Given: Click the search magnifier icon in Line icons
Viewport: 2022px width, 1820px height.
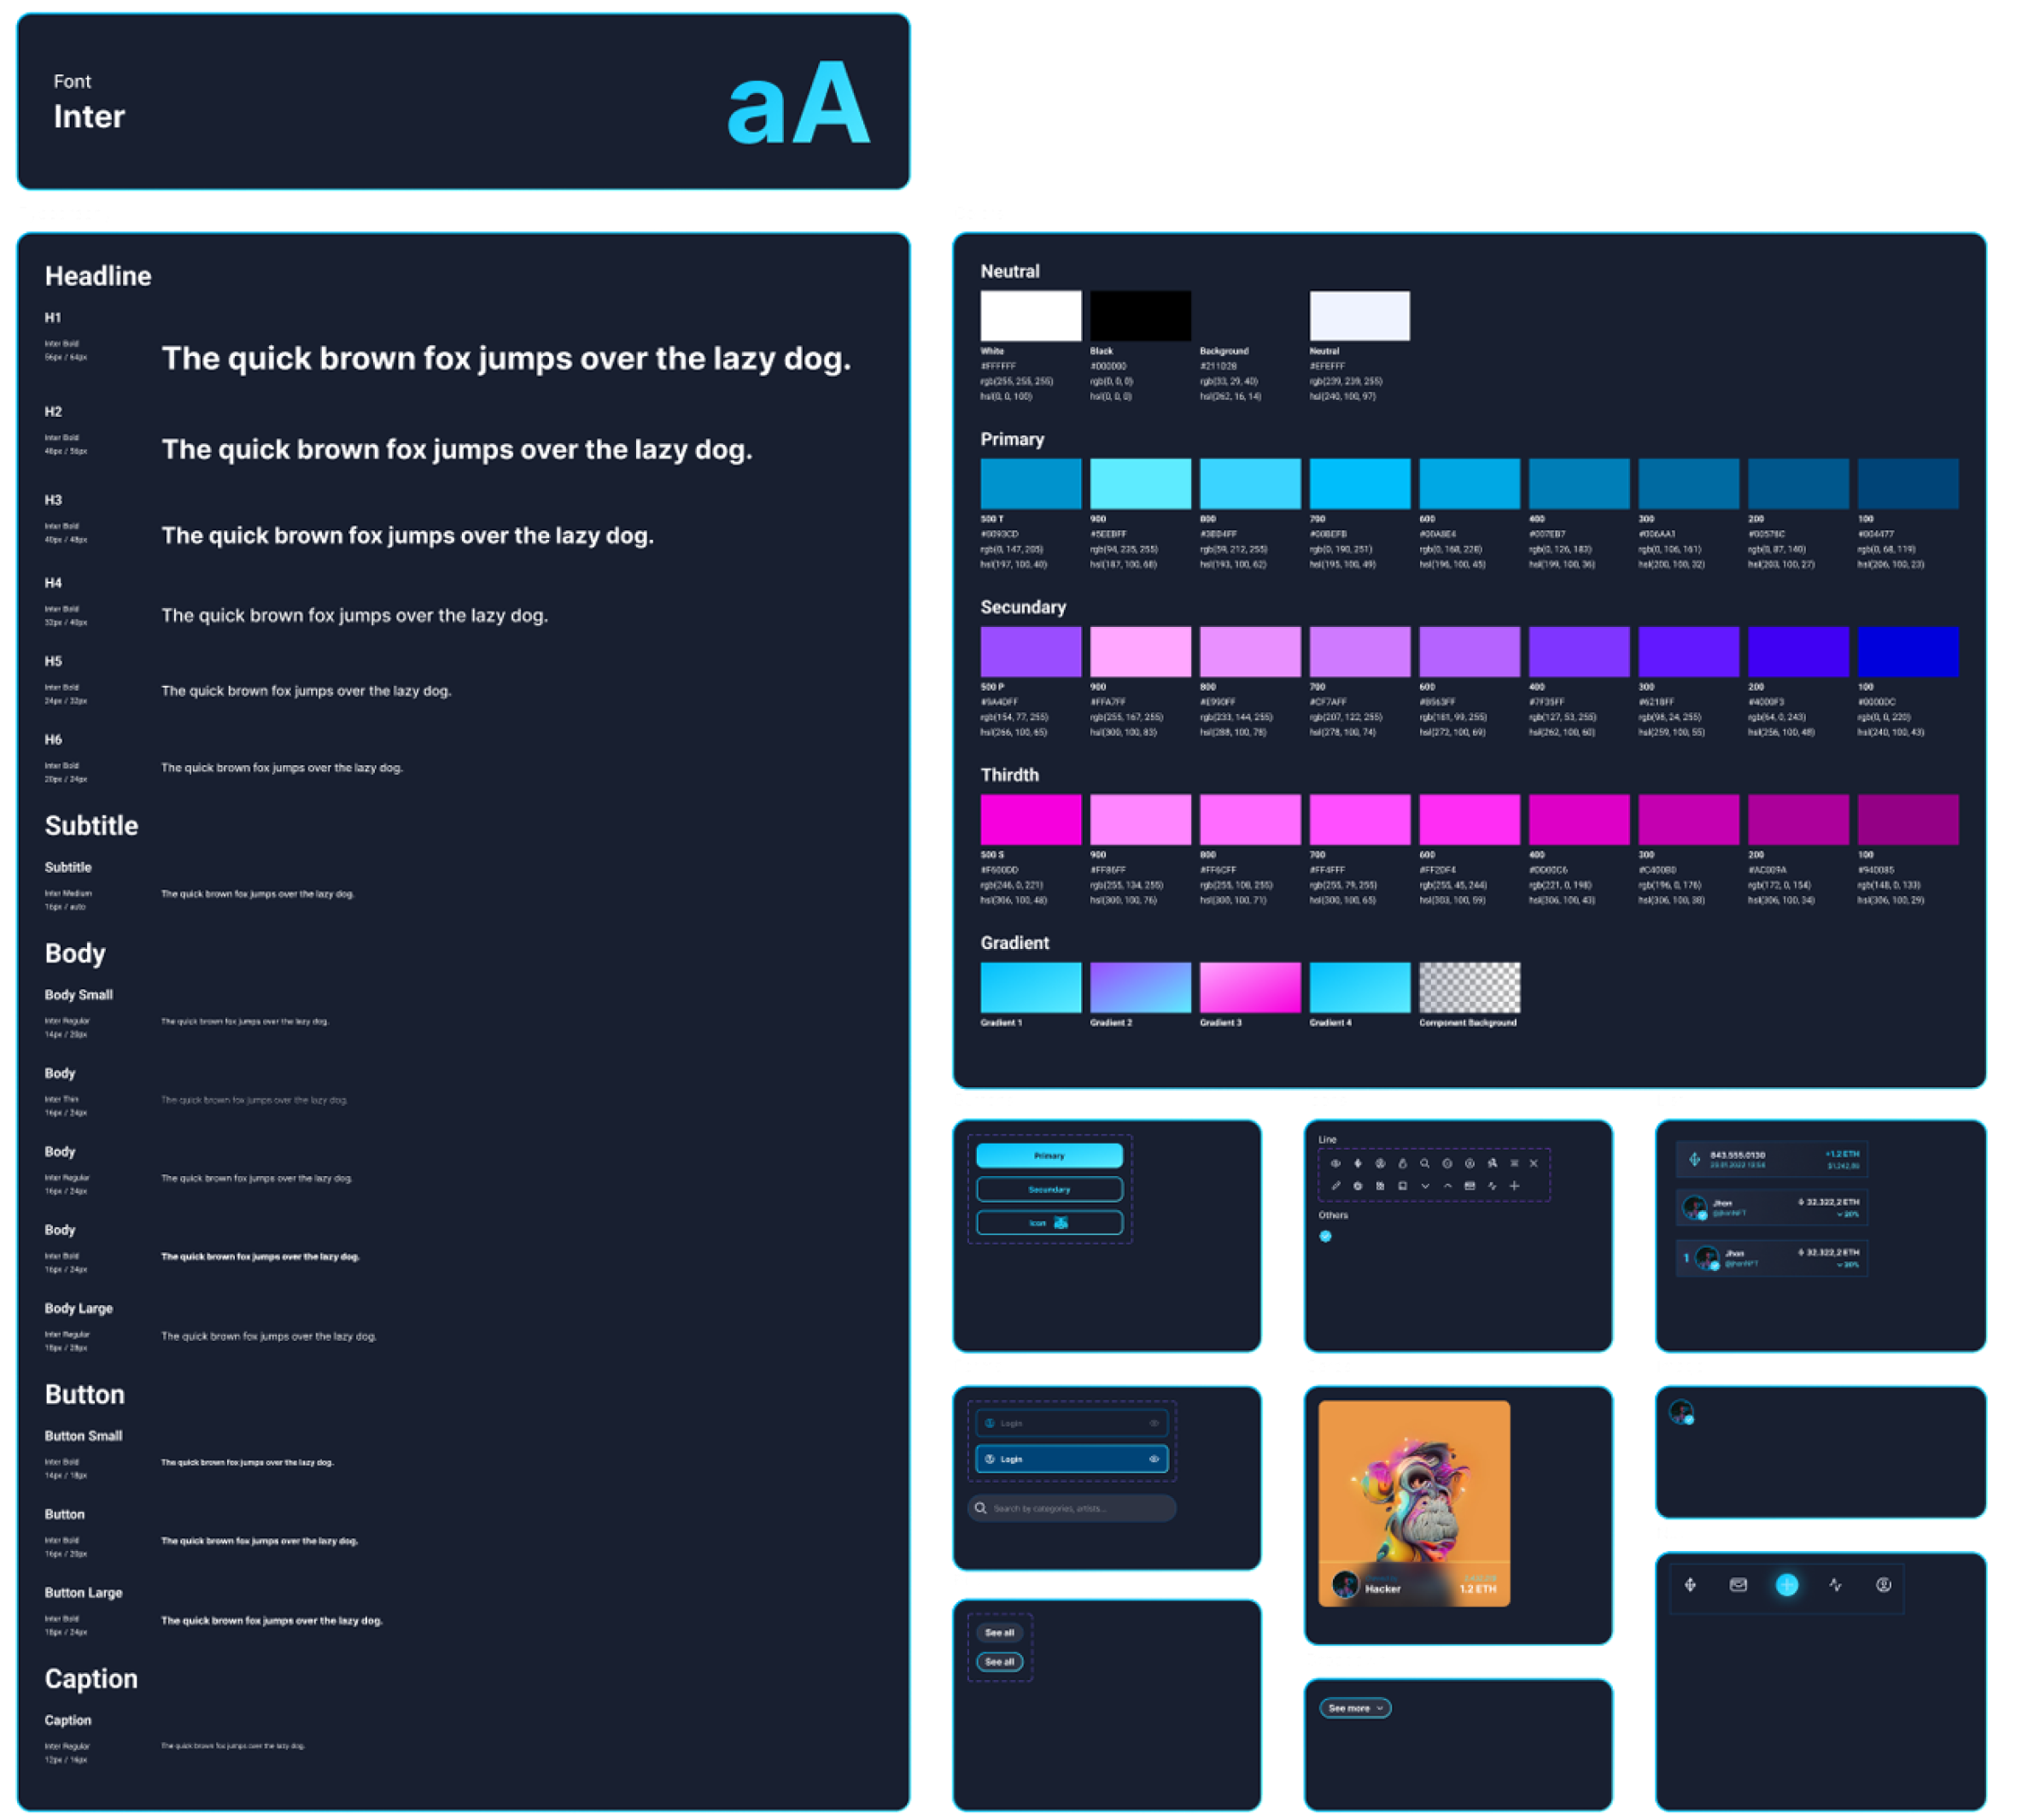Looking at the screenshot, I should click(1424, 1163).
